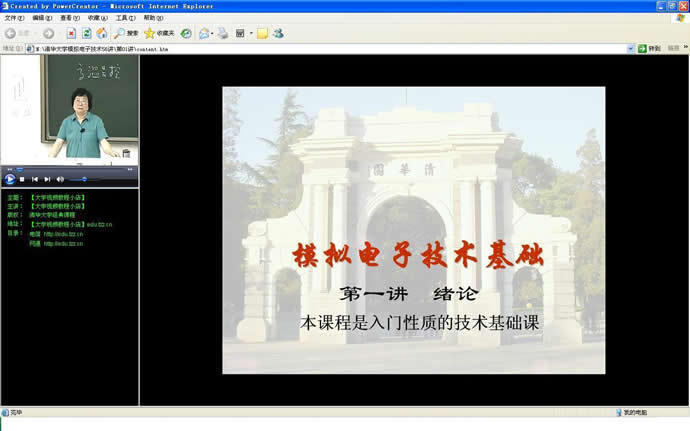The width and height of the screenshot is (690, 431).
Task: Click the status bar page icon
Action: pyautogui.click(x=5, y=413)
